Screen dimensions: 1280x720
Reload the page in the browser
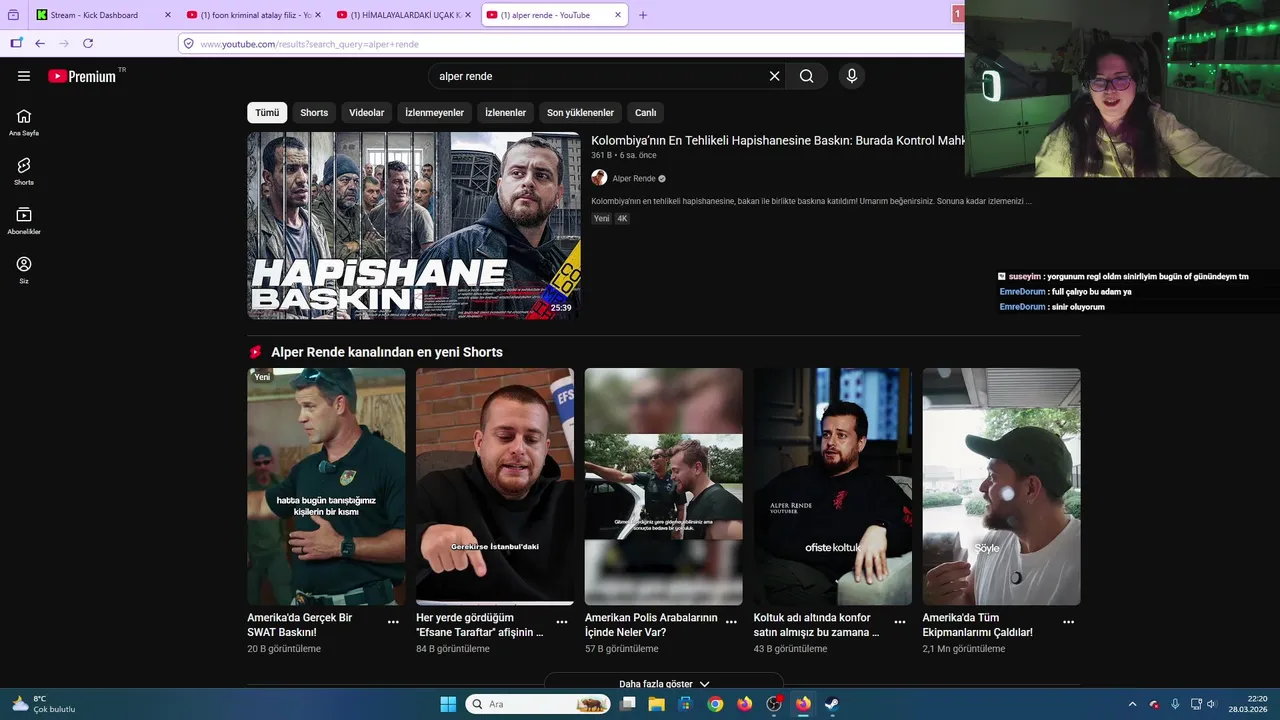point(88,43)
